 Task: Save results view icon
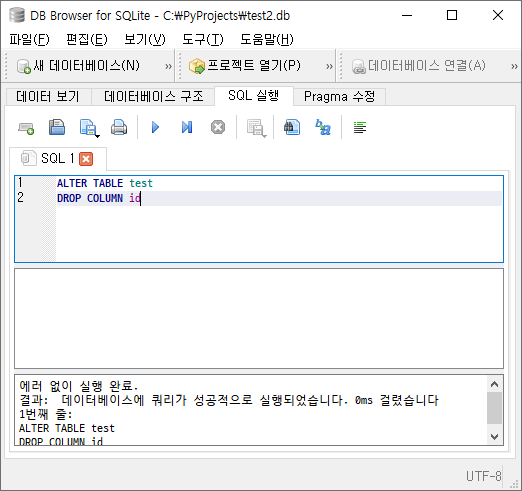(x=256, y=128)
